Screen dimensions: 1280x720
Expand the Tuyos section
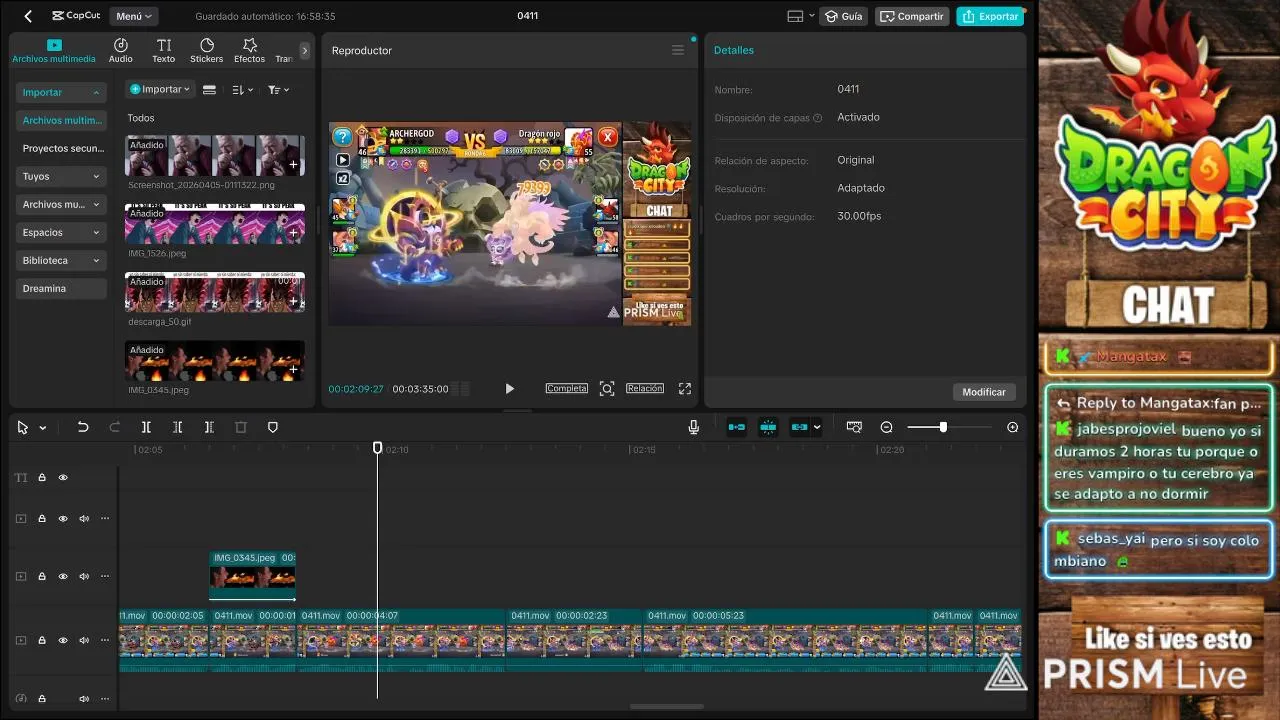point(61,176)
